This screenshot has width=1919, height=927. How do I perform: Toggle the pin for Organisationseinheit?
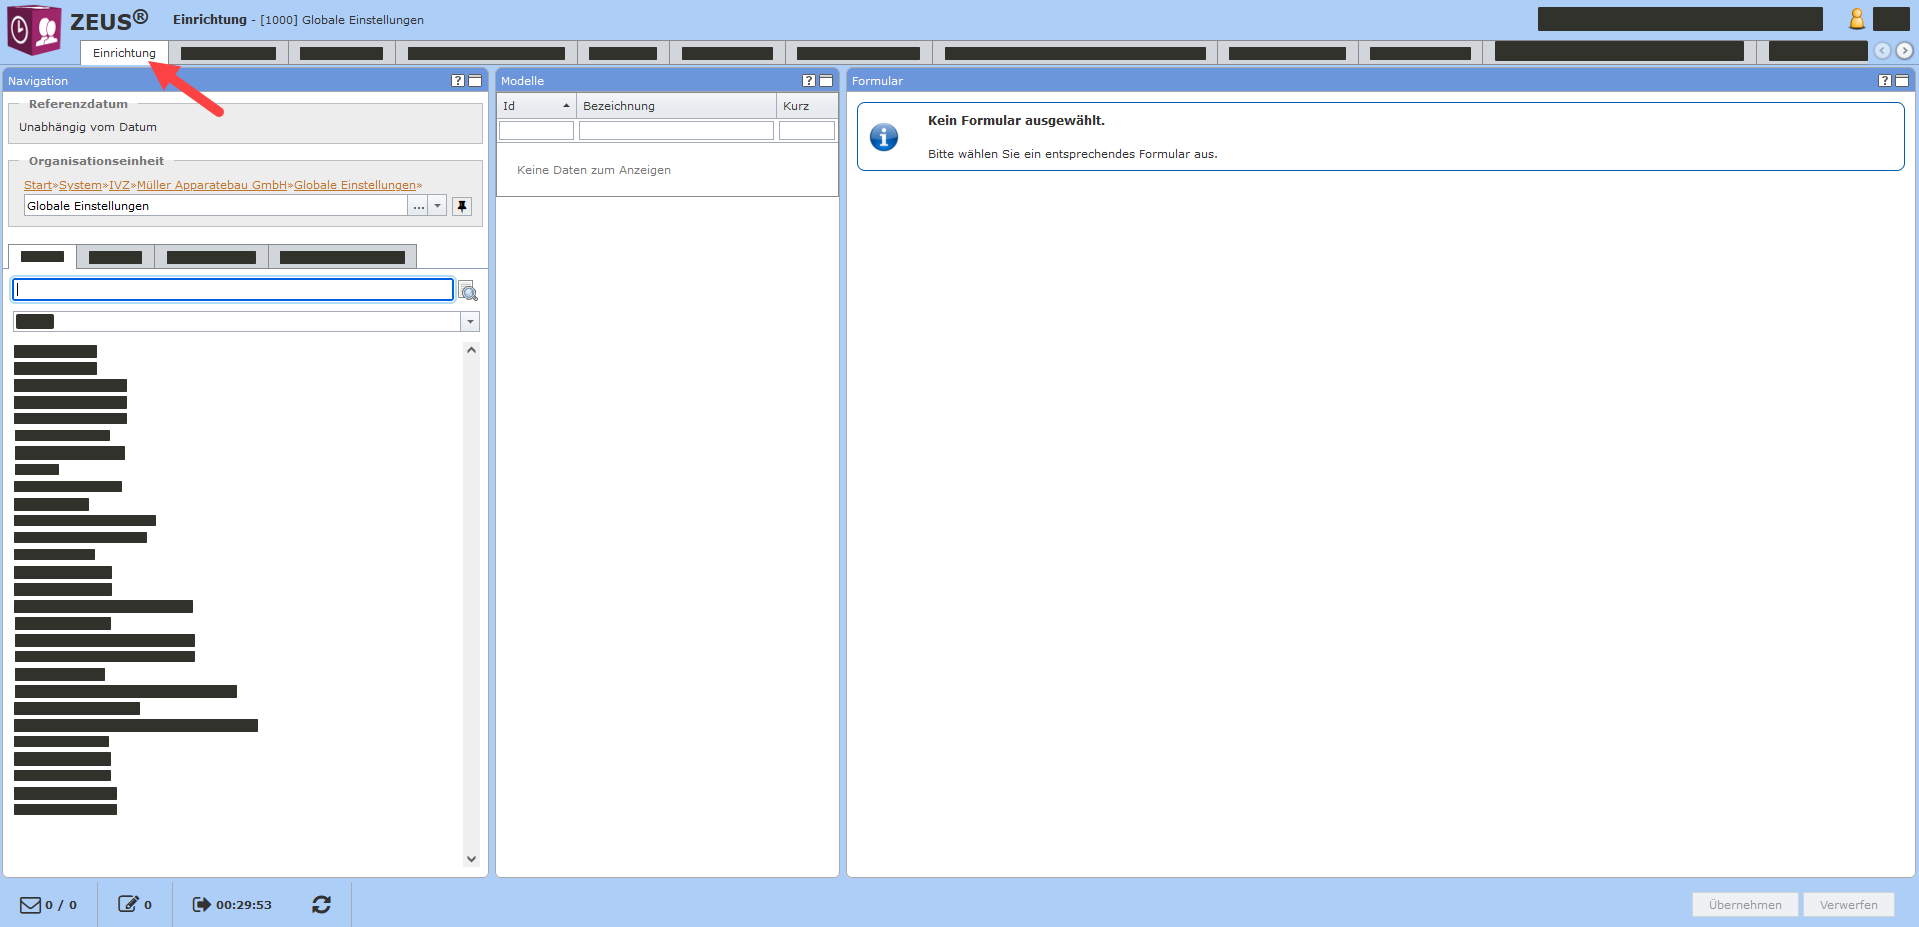[462, 206]
